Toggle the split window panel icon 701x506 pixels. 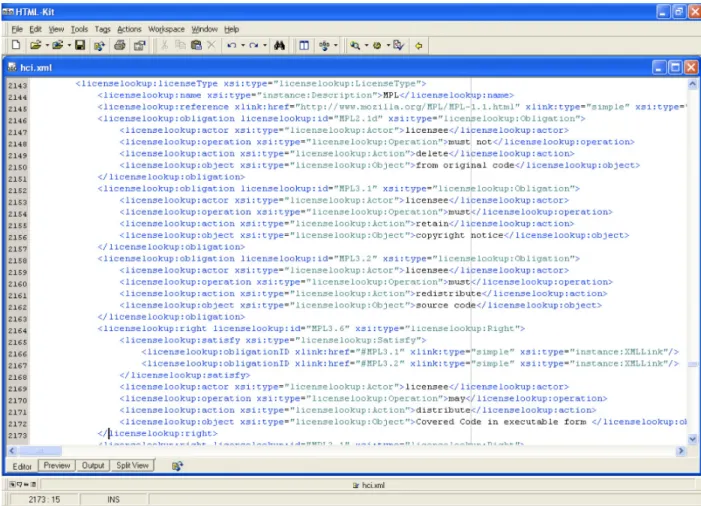[304, 45]
